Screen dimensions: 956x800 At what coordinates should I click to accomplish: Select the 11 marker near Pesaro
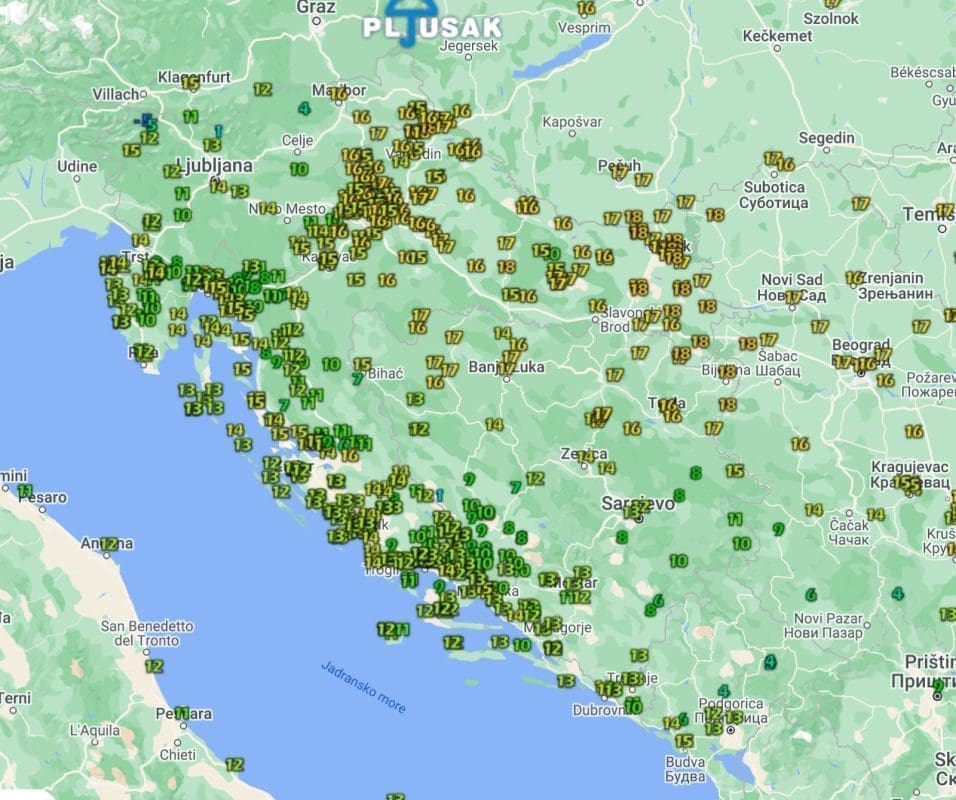24,490
